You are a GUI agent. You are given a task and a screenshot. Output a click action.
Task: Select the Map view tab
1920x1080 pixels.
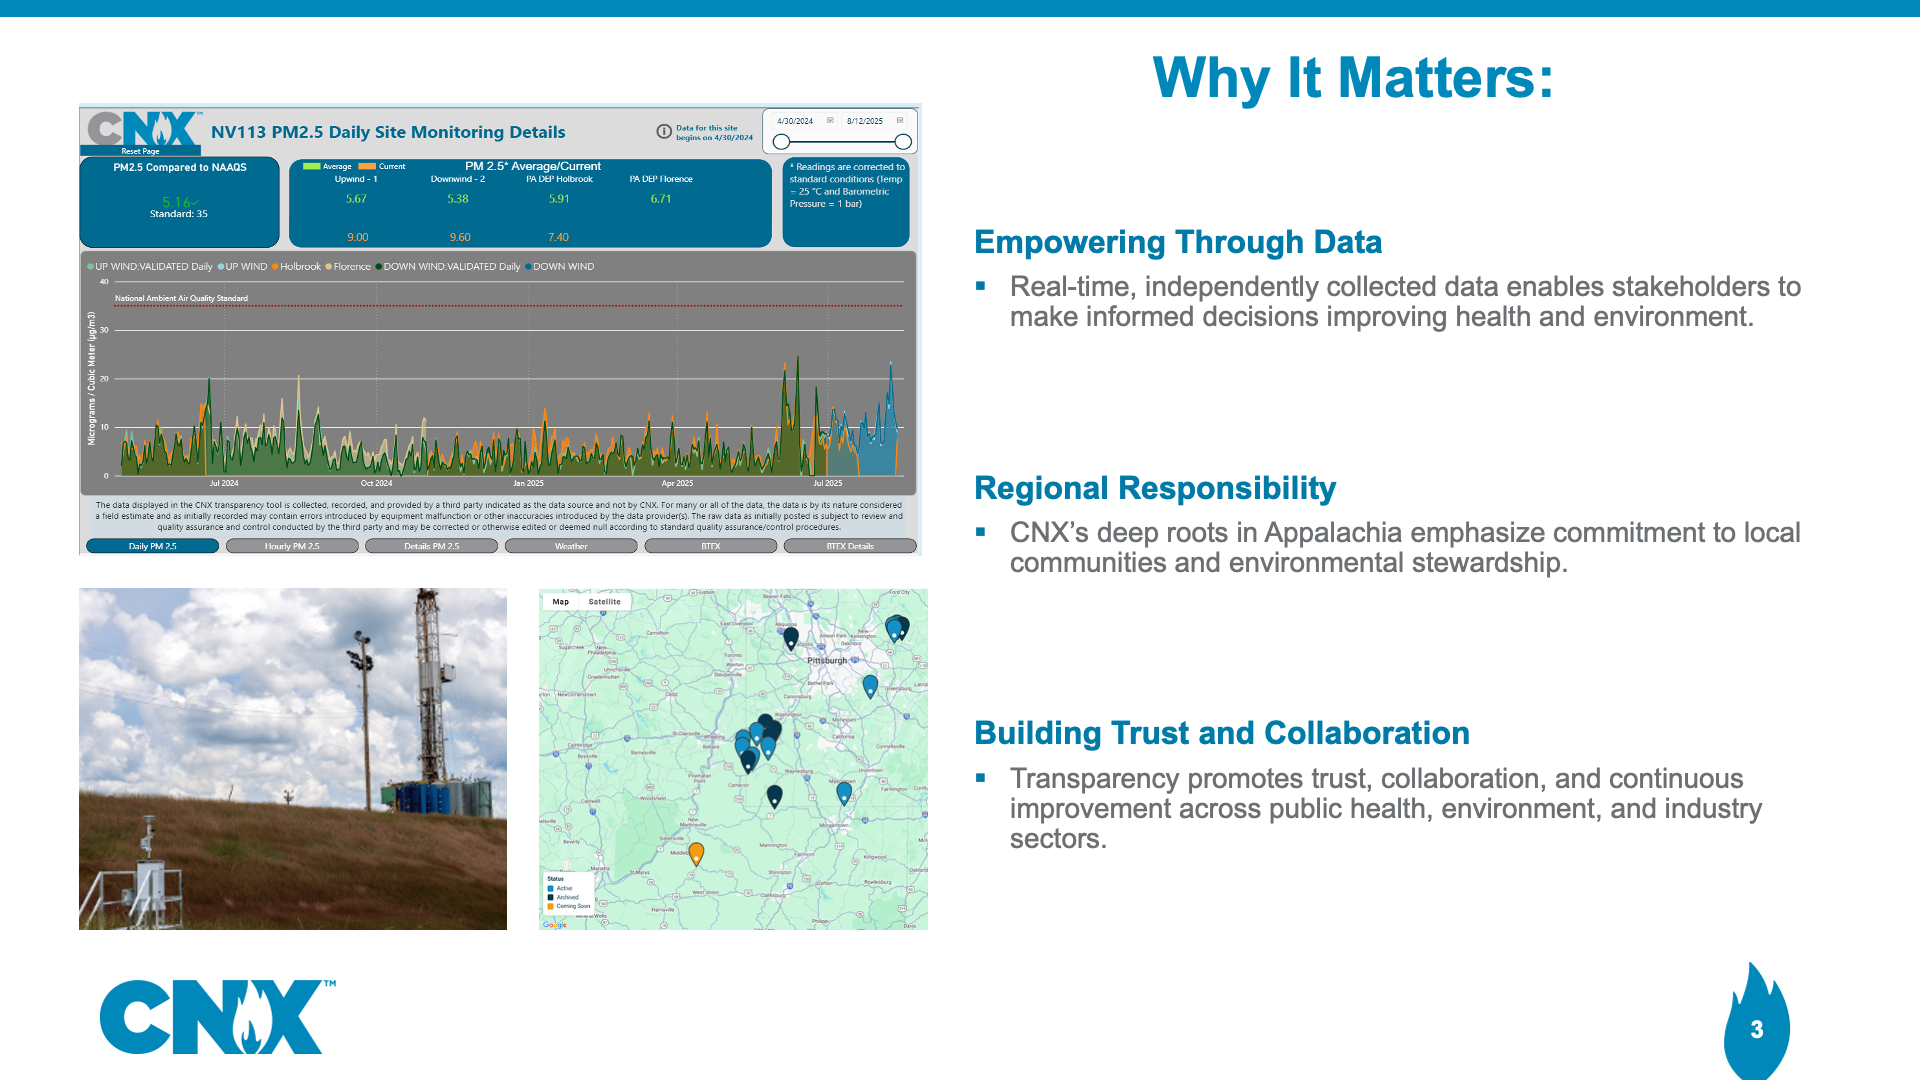coord(561,602)
